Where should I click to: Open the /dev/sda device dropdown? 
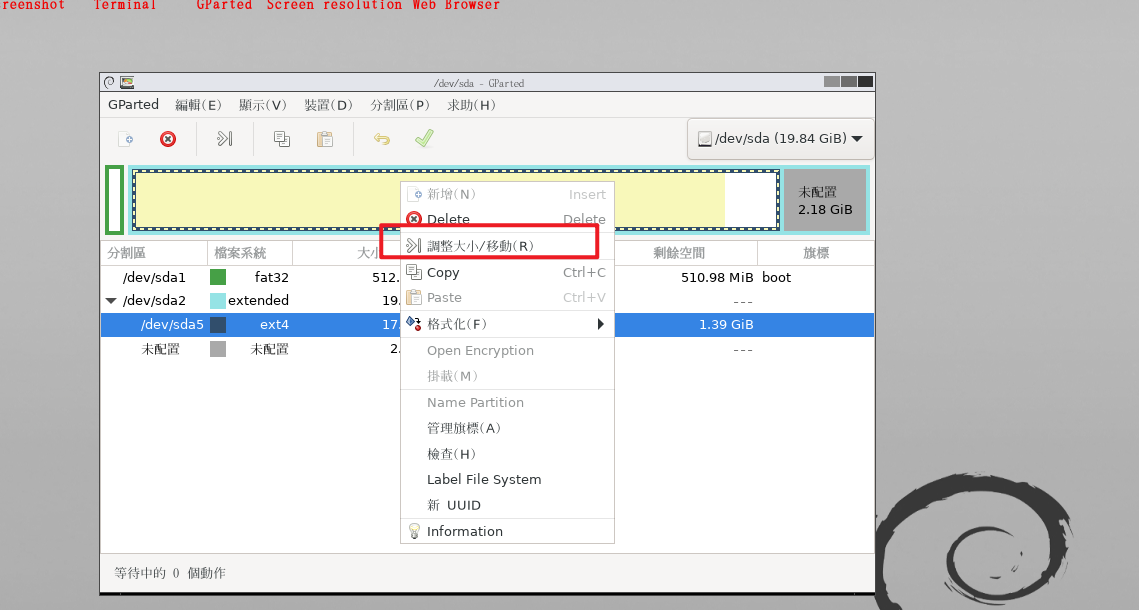click(x=780, y=139)
